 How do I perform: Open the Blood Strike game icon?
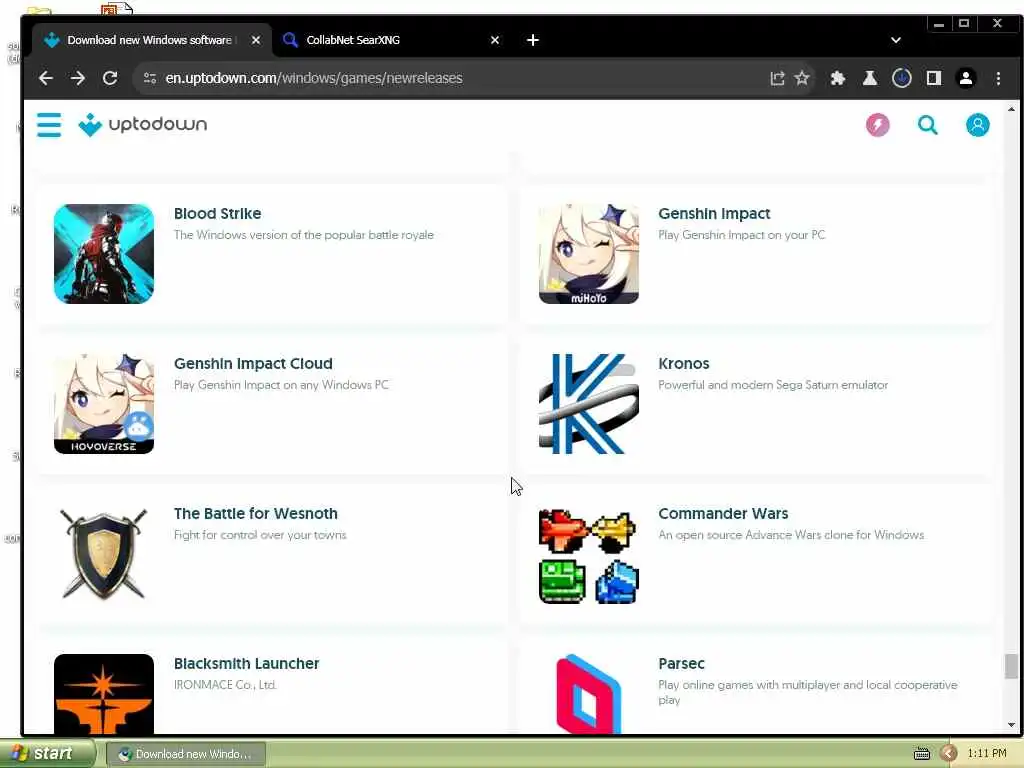click(x=104, y=254)
